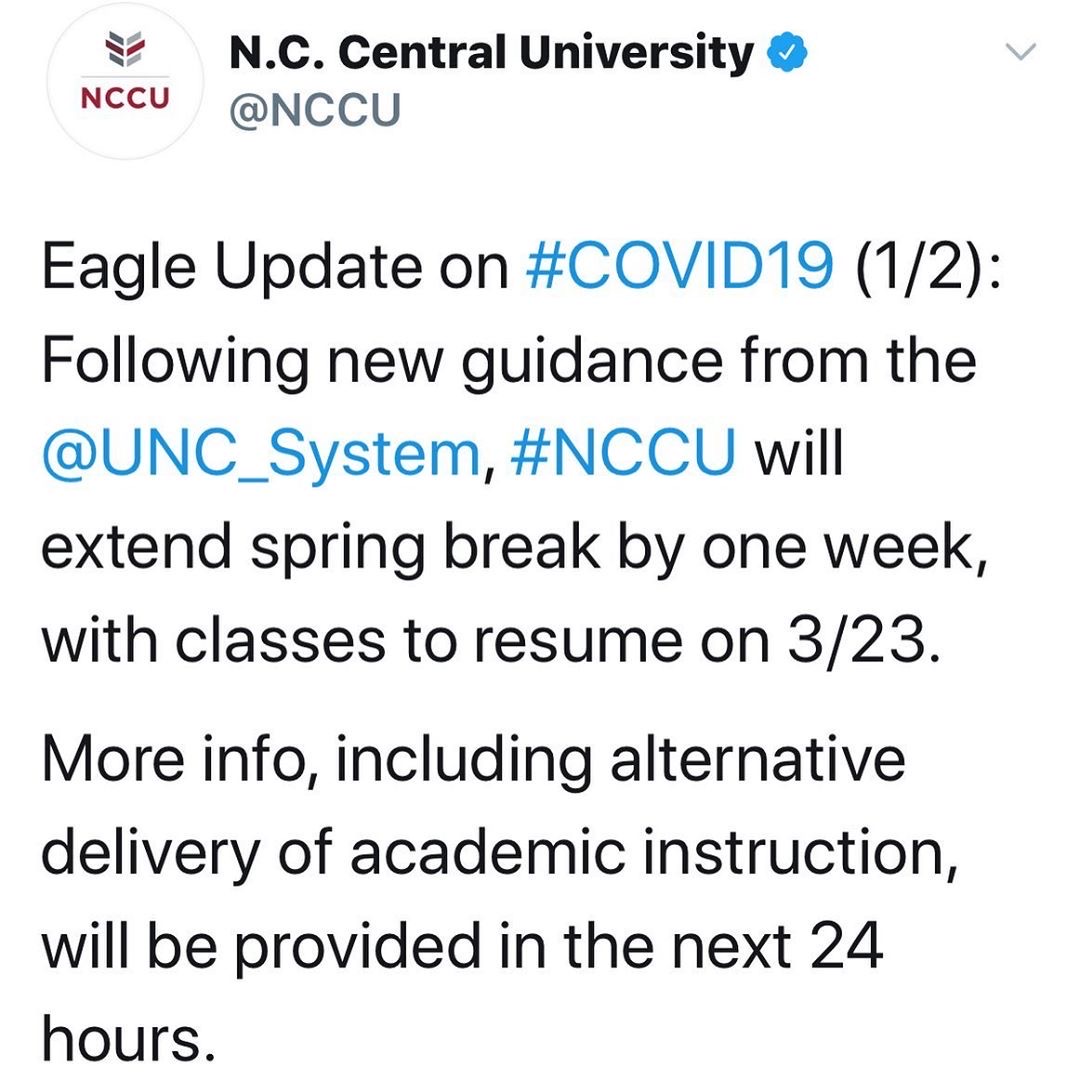
Task: Open the NCCU round profile picture
Action: click(125, 81)
